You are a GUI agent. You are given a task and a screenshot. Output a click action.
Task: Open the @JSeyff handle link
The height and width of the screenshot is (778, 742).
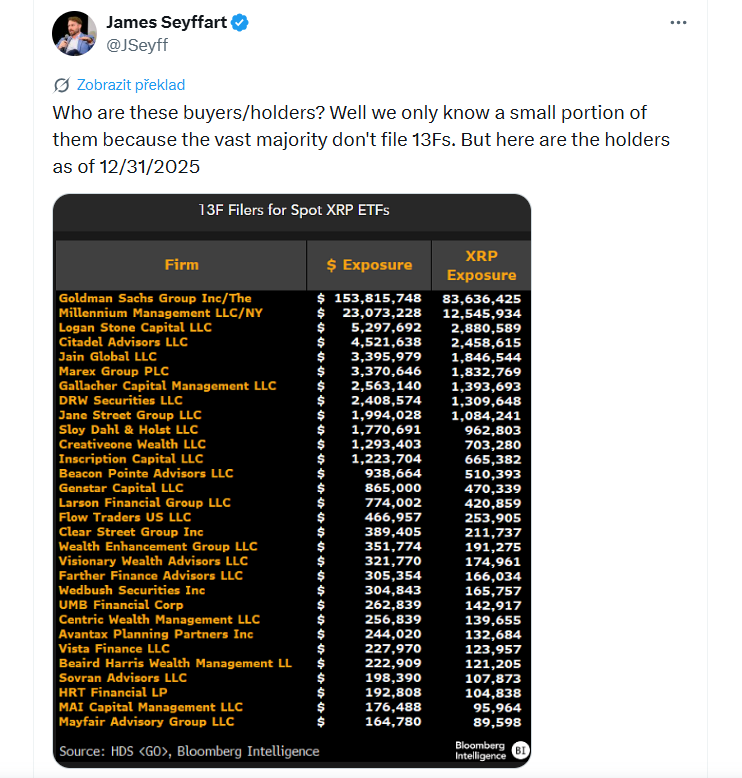(137, 45)
